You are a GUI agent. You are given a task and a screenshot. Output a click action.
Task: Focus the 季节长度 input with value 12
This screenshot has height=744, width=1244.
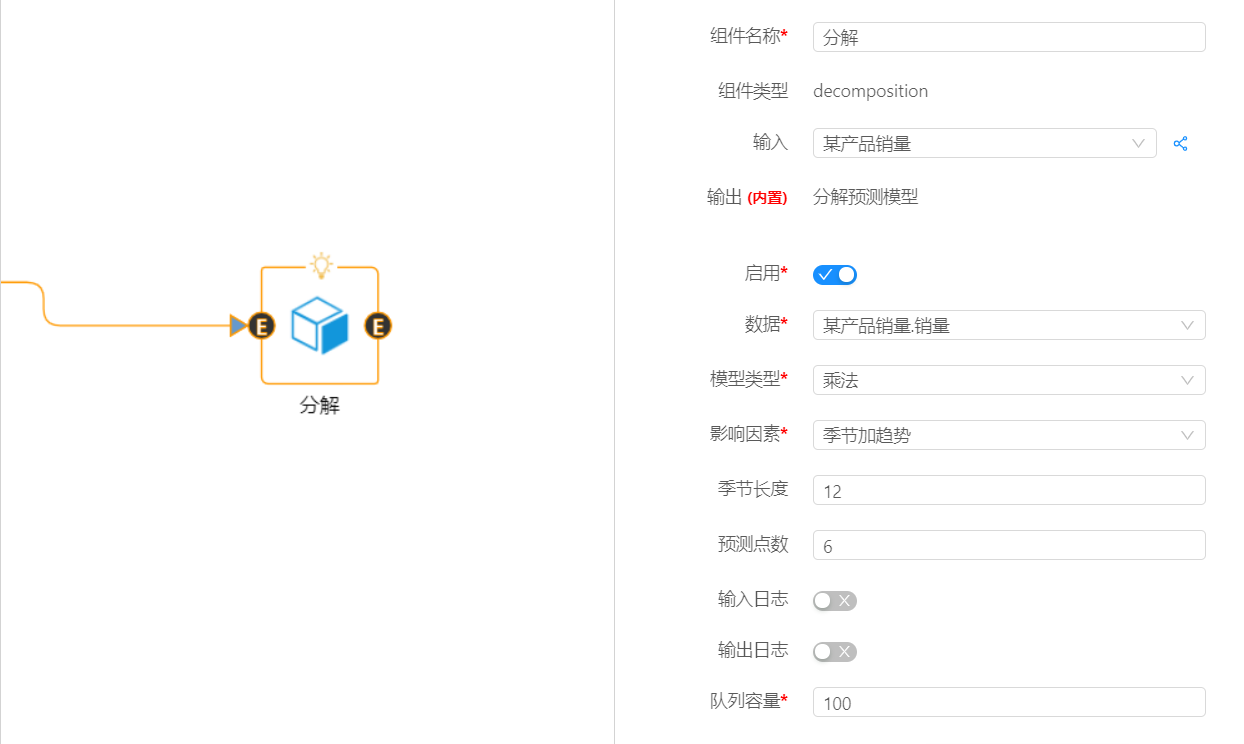(1008, 490)
